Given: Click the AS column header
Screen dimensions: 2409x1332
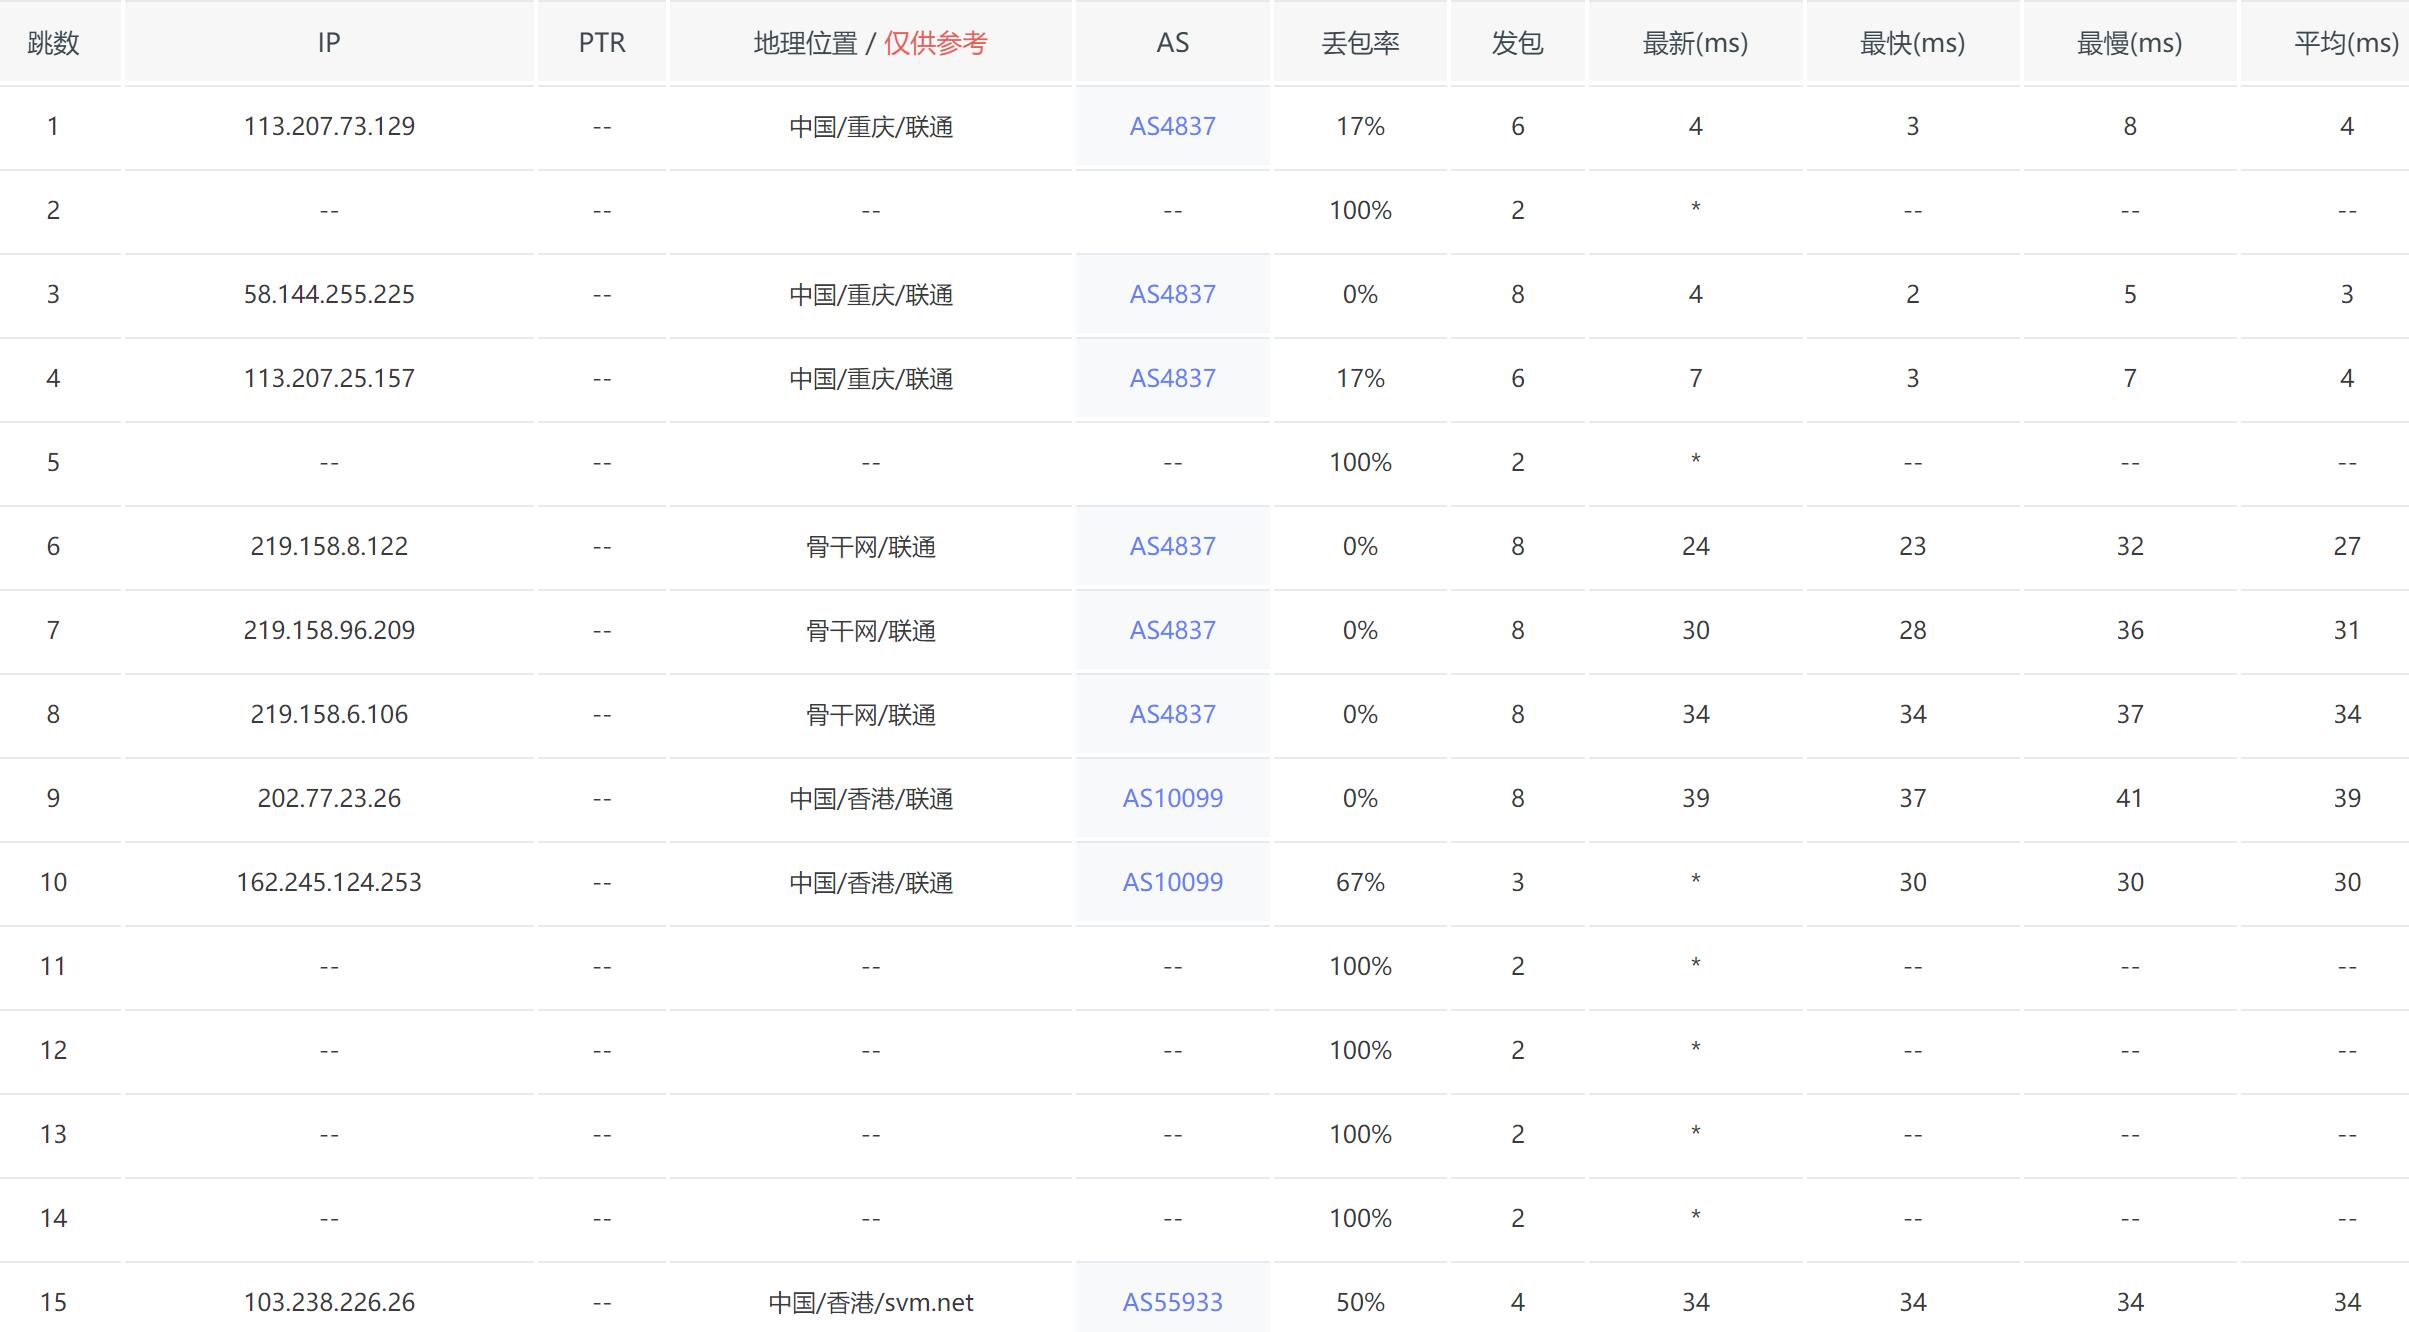Looking at the screenshot, I should tap(1172, 43).
